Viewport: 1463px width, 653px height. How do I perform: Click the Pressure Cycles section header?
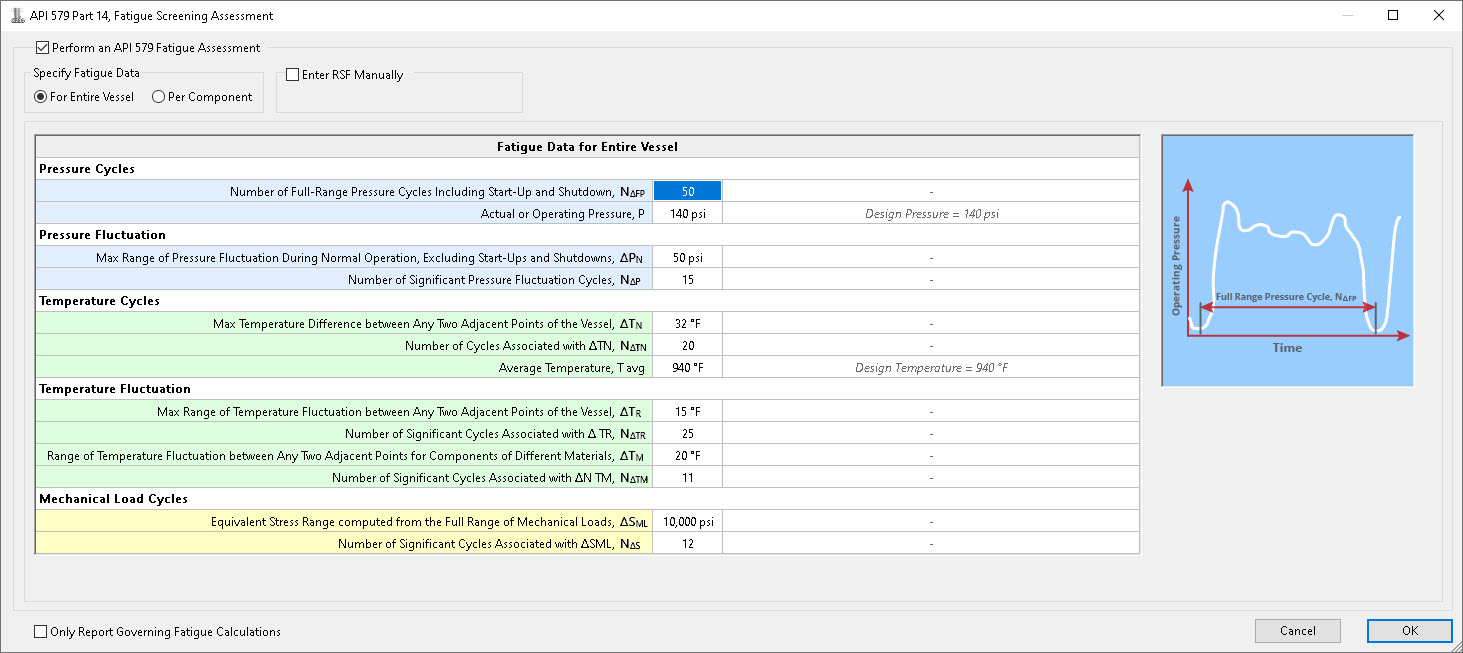tap(587, 169)
